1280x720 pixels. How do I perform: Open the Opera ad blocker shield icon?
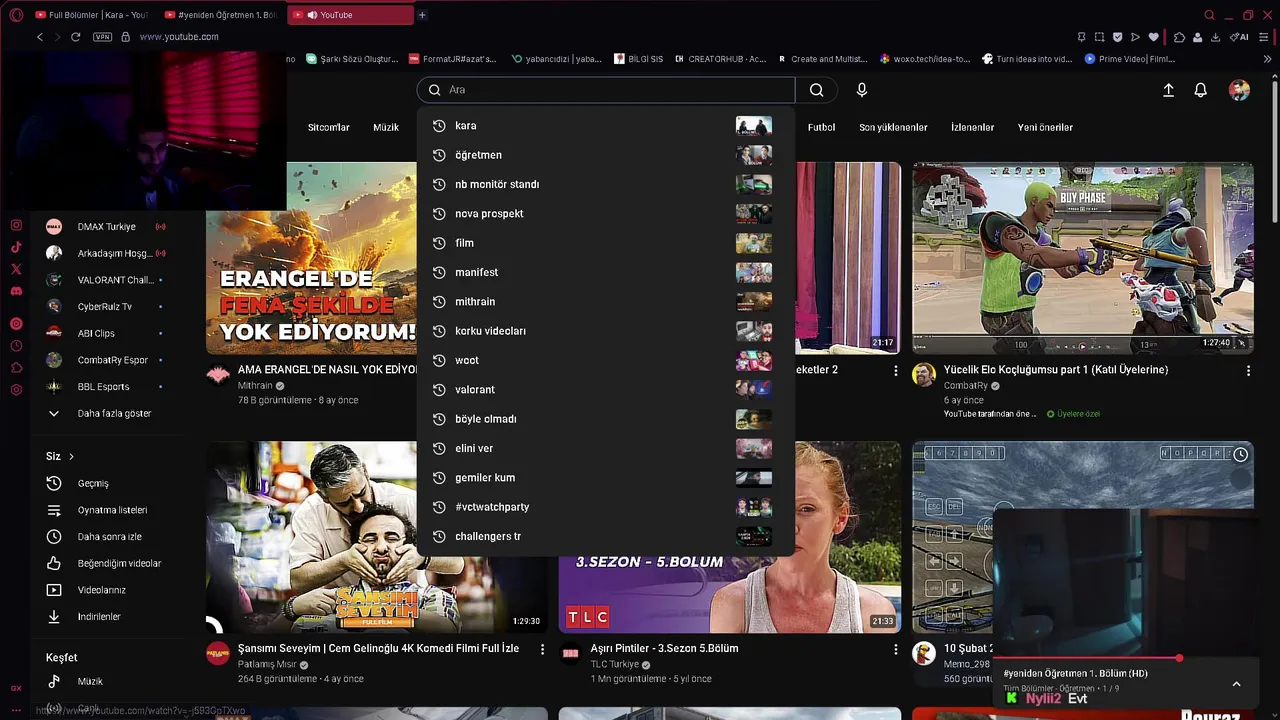[x=1117, y=37]
